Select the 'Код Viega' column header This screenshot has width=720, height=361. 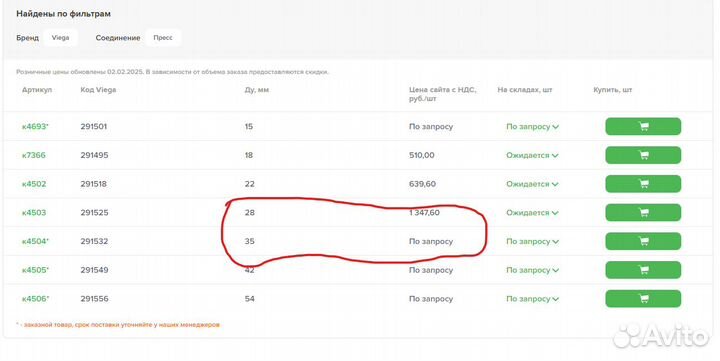click(98, 90)
